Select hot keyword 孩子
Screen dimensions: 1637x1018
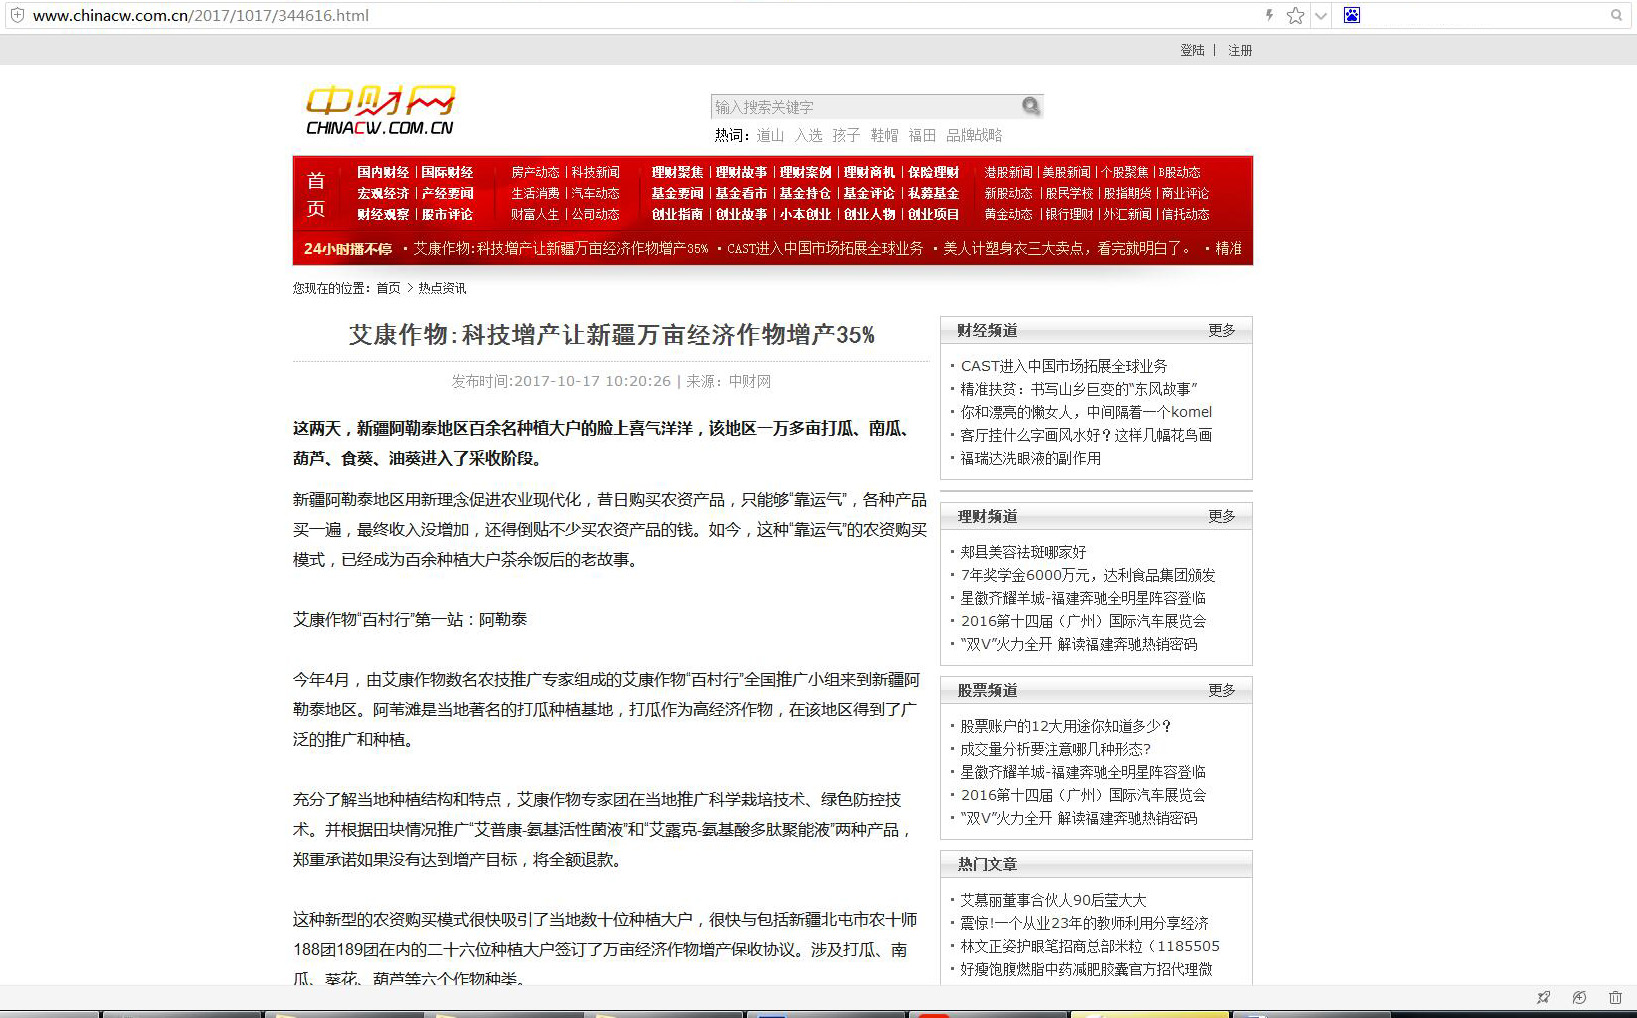(846, 135)
